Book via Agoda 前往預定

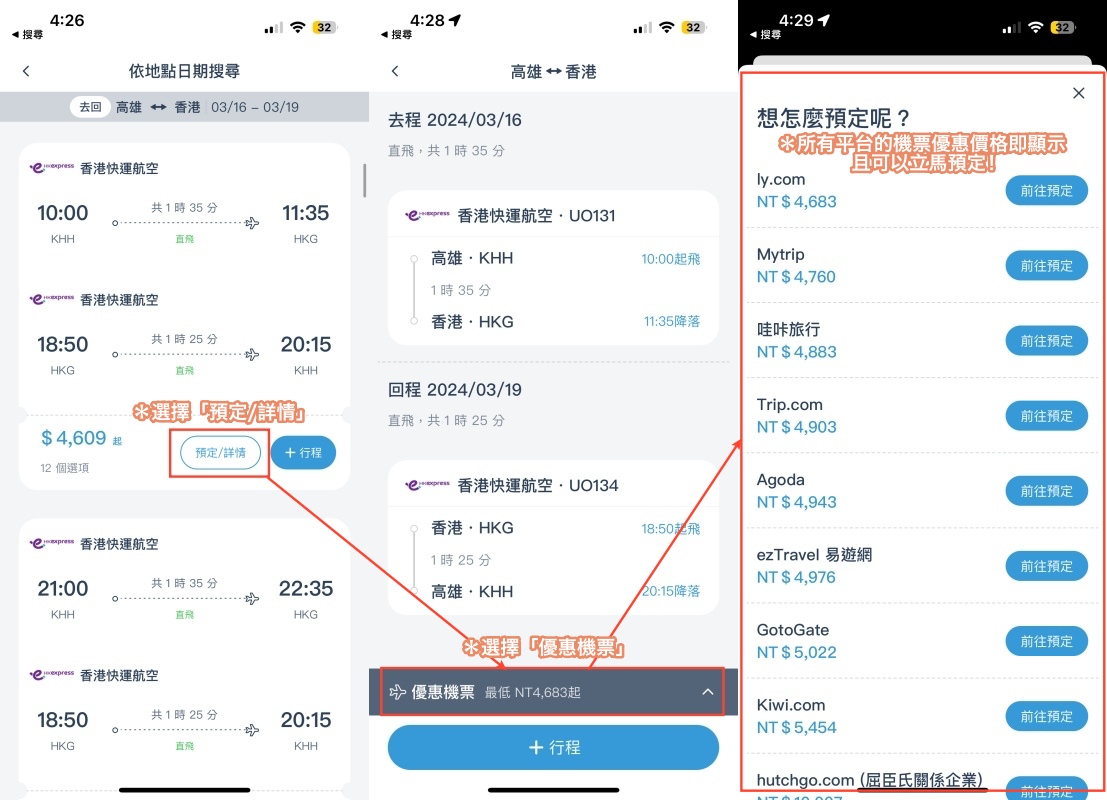(x=1046, y=491)
